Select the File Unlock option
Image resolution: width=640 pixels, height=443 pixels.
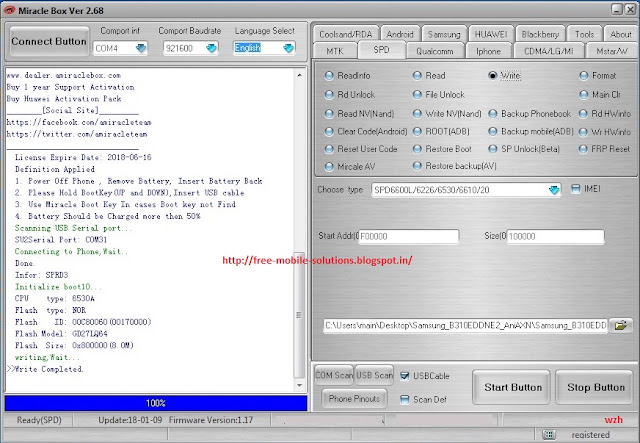[x=417, y=95]
